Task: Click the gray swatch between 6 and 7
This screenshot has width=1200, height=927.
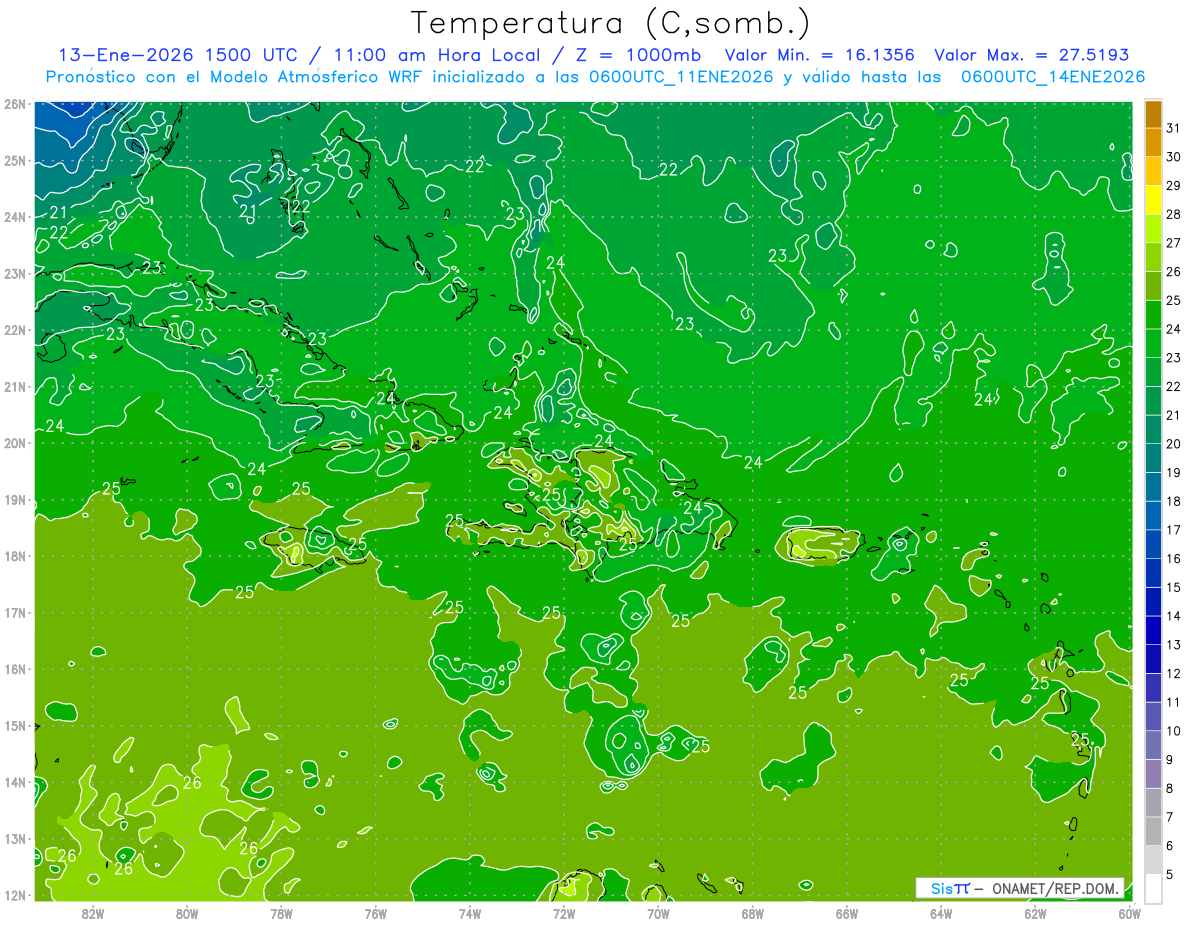Action: pos(1153,831)
